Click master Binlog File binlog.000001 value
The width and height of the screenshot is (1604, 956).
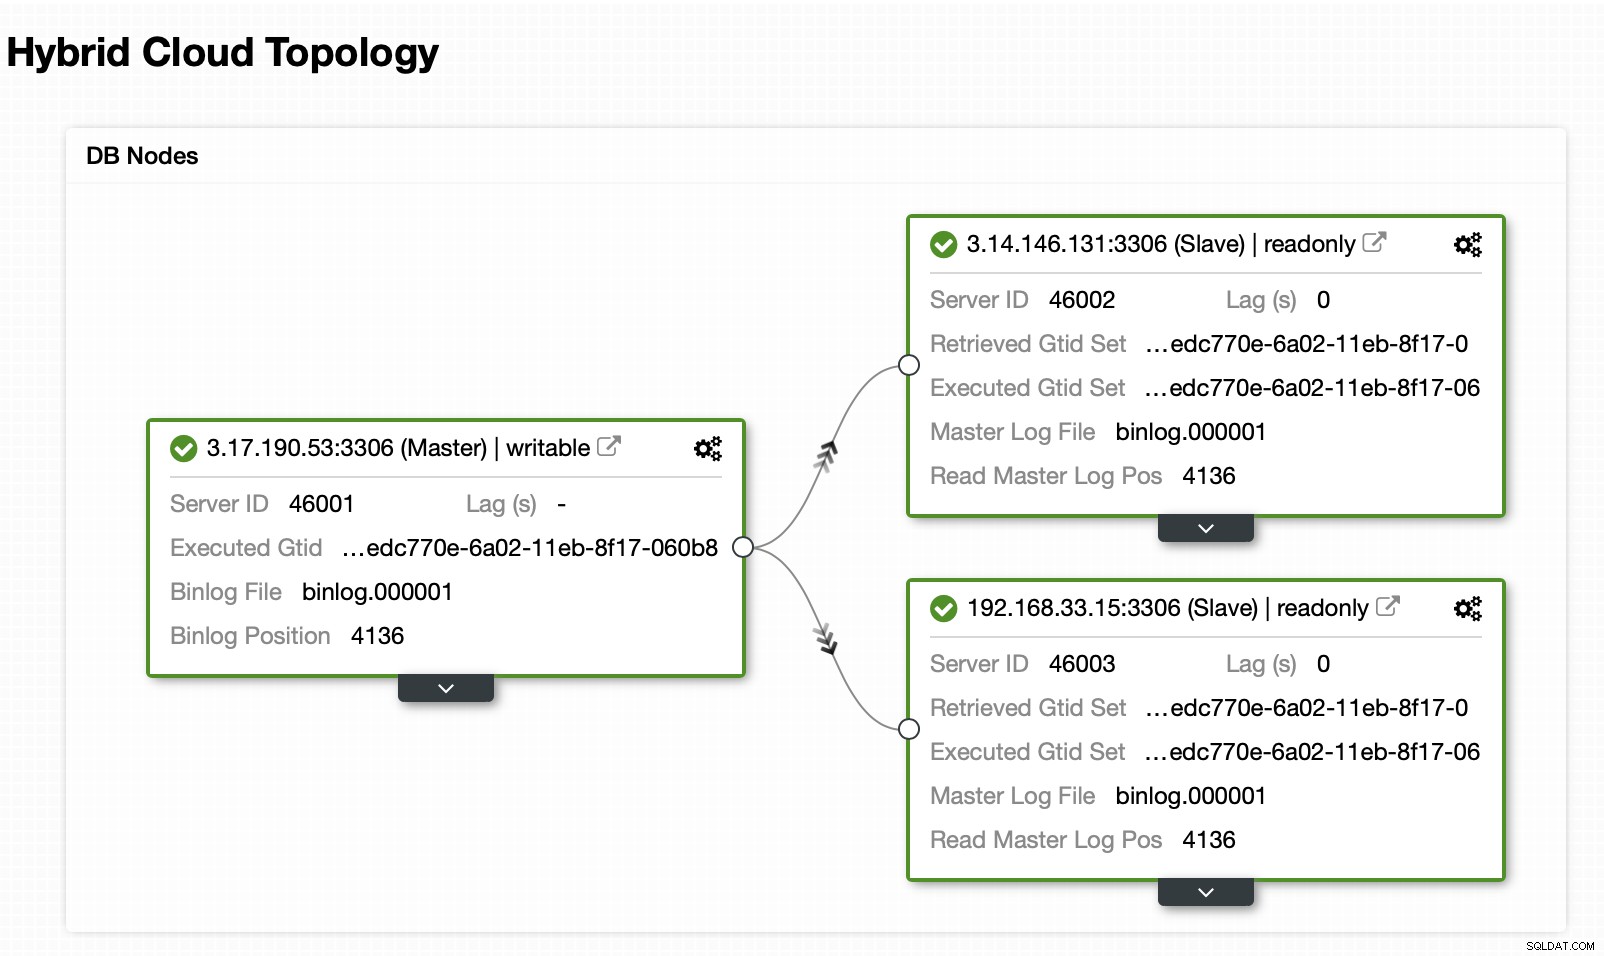[377, 592]
